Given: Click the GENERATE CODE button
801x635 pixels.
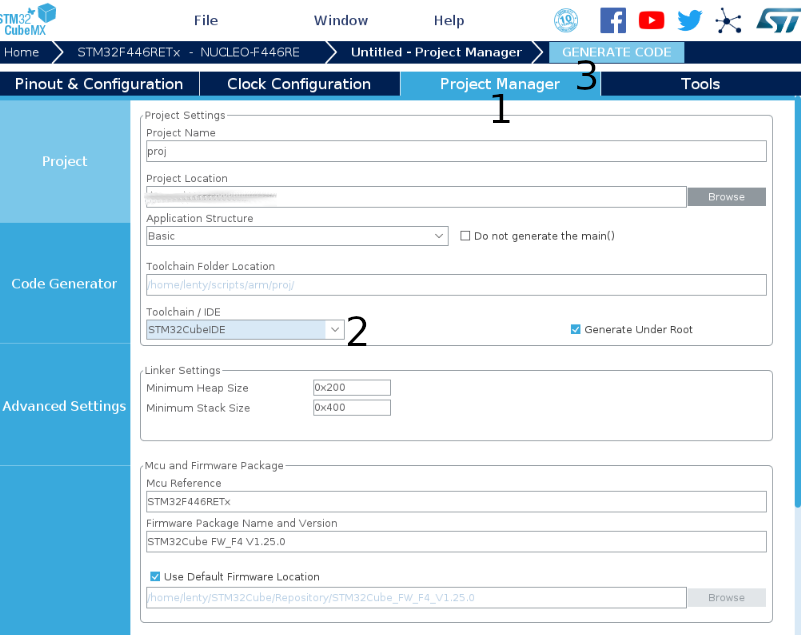Looking at the screenshot, I should (x=617, y=52).
